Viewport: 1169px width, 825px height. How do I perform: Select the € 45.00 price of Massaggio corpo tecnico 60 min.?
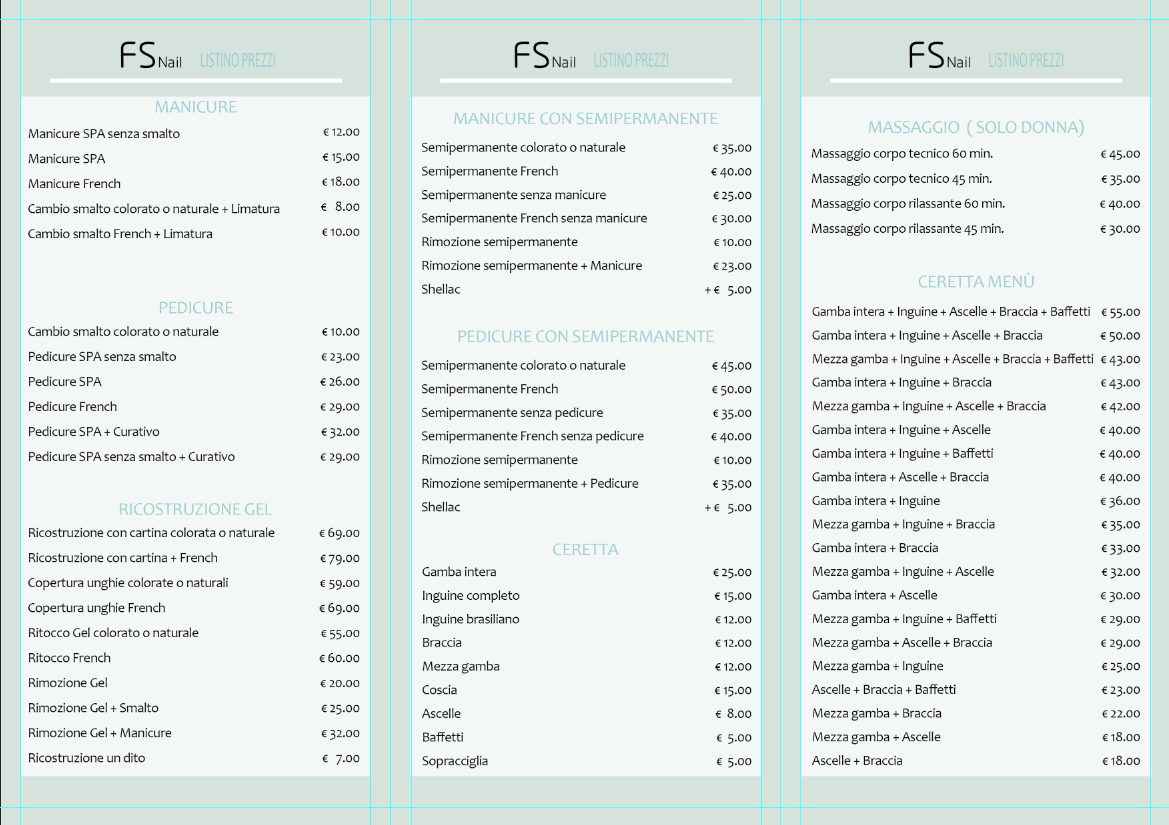(1120, 154)
